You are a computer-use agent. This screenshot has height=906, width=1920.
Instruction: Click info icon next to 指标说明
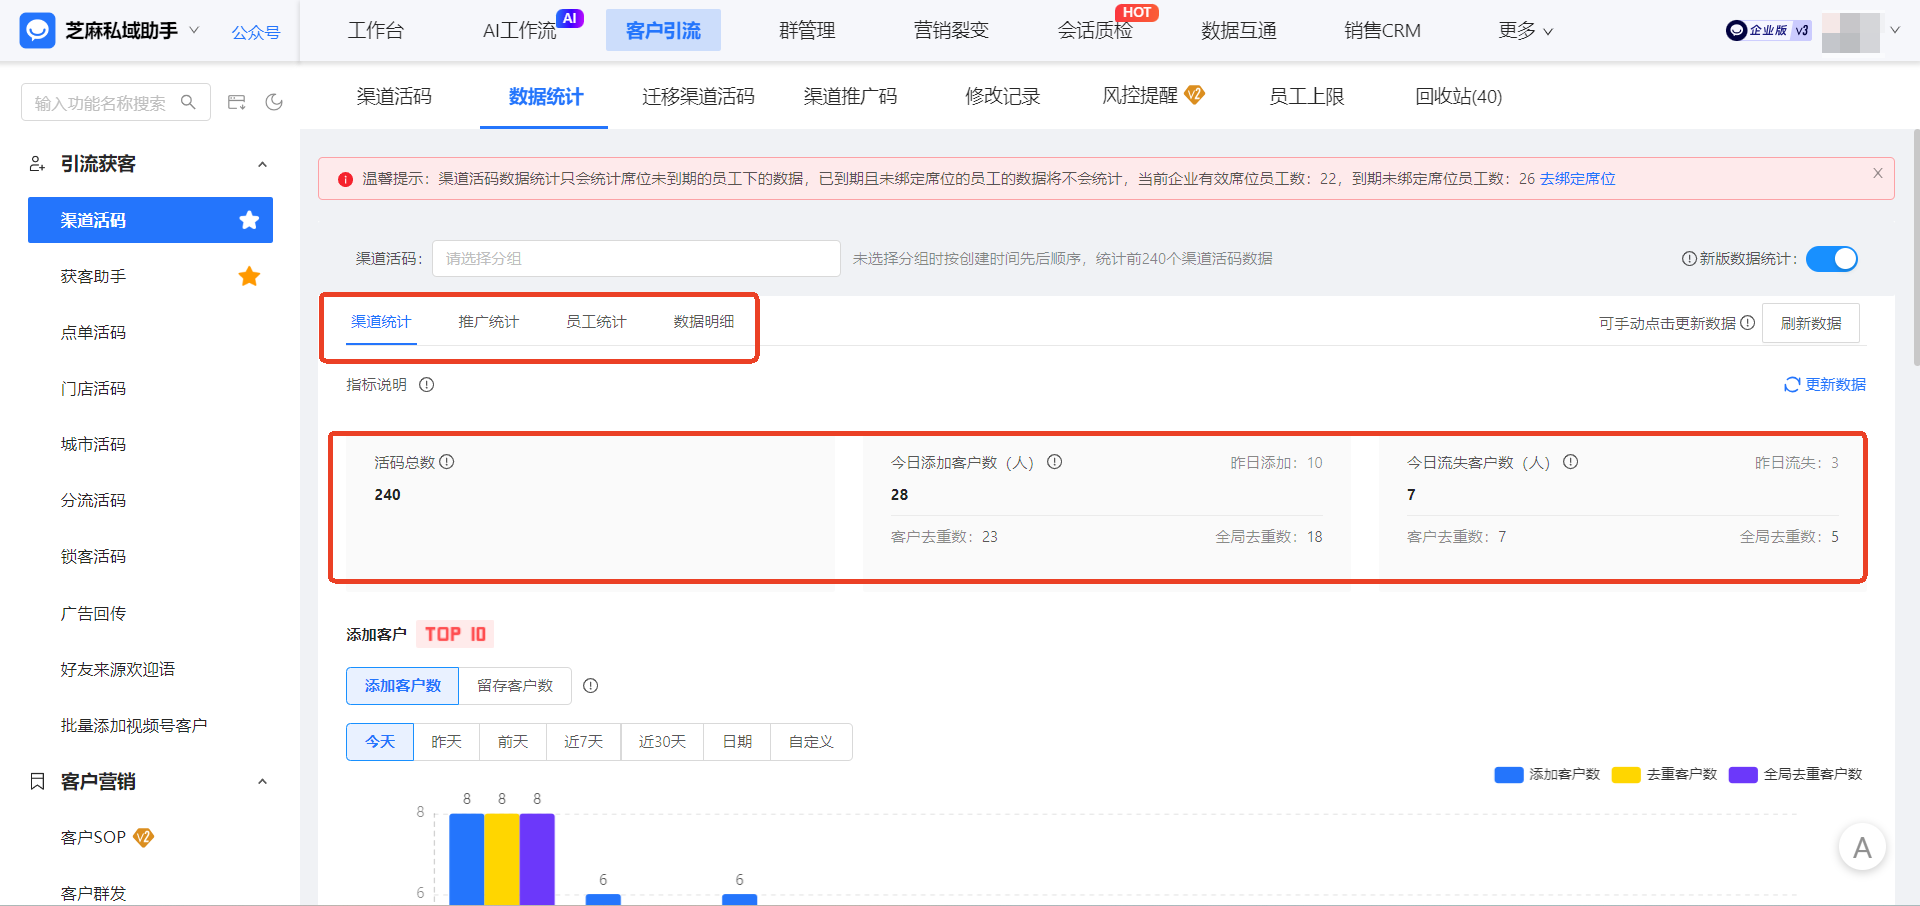[426, 385]
